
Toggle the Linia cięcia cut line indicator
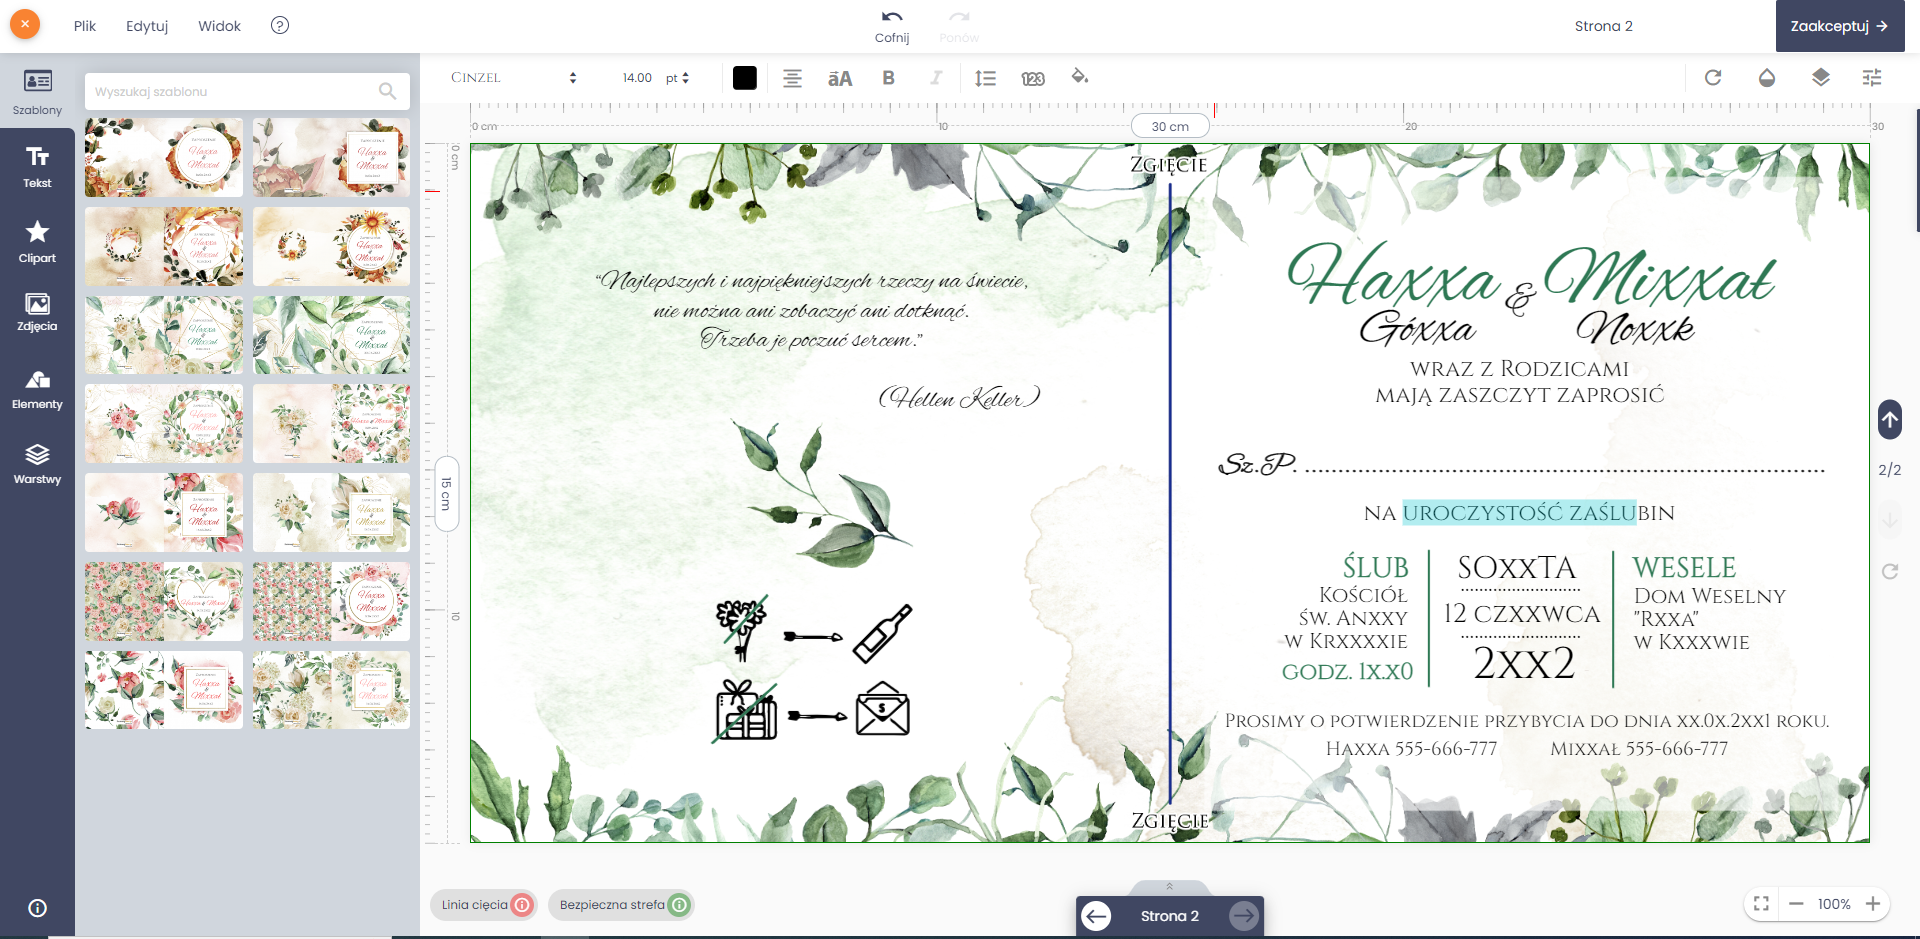(484, 905)
